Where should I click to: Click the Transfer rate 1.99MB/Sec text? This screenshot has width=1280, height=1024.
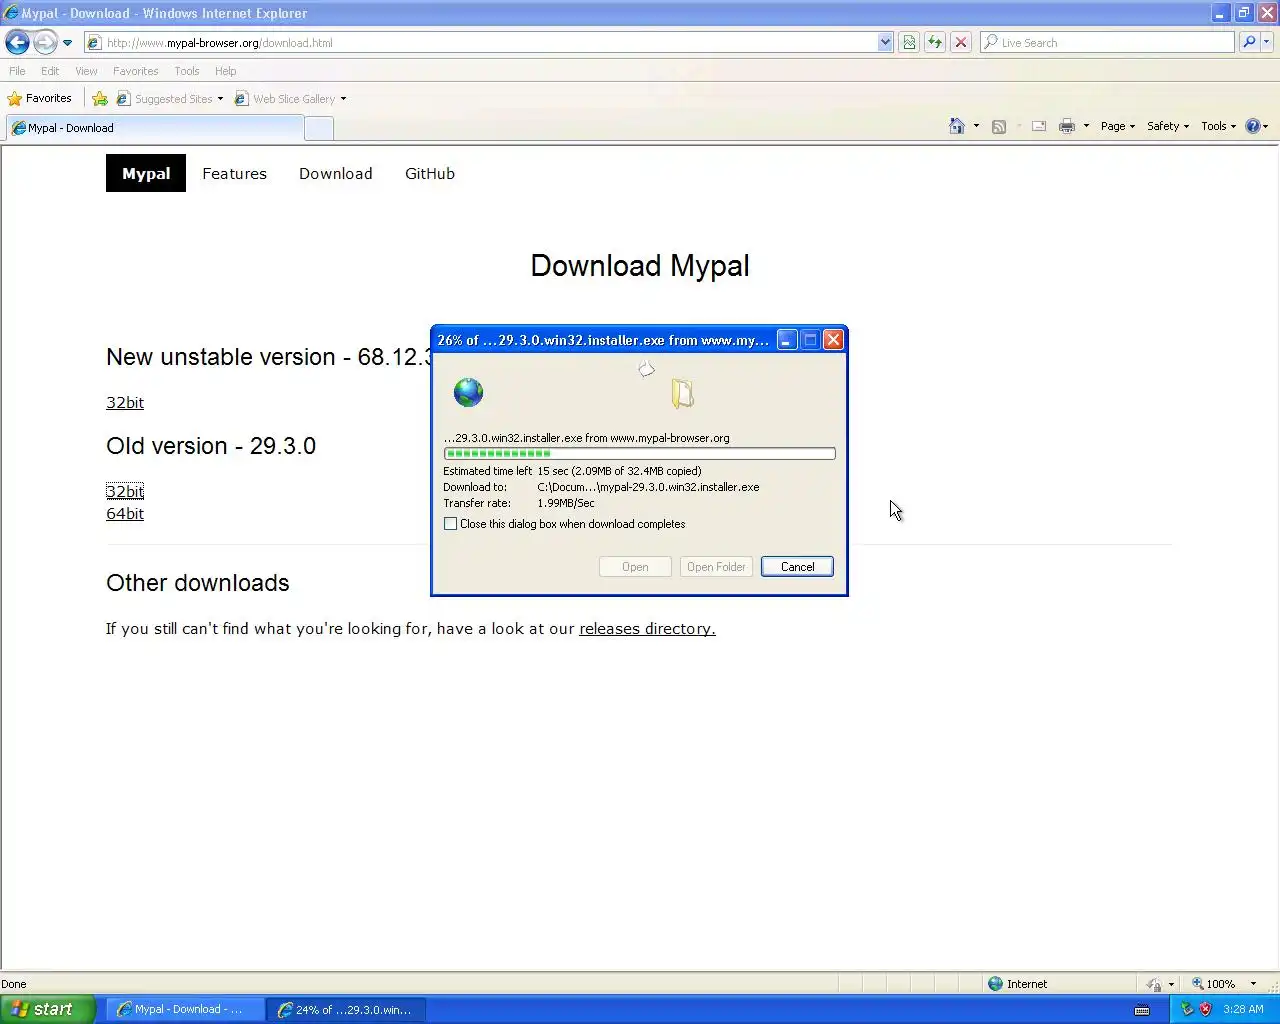coord(519,503)
